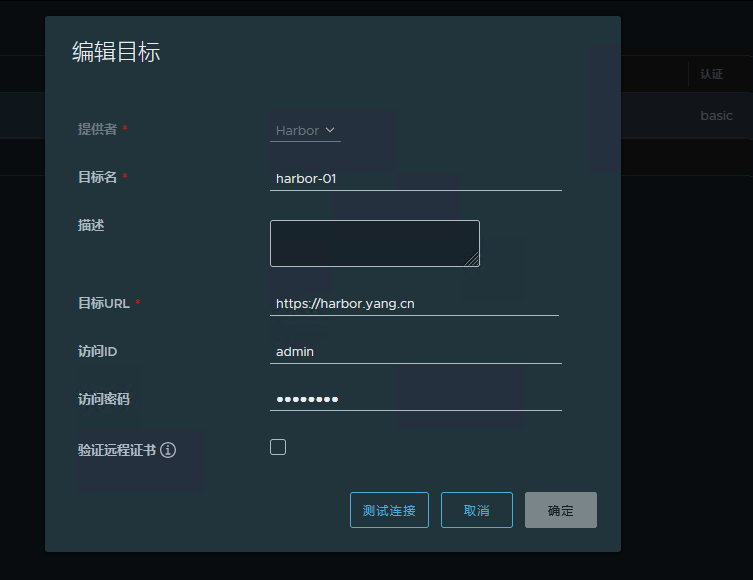Image resolution: width=753 pixels, height=580 pixels.
Task: Click the 测试连接 button
Action: tap(389, 510)
